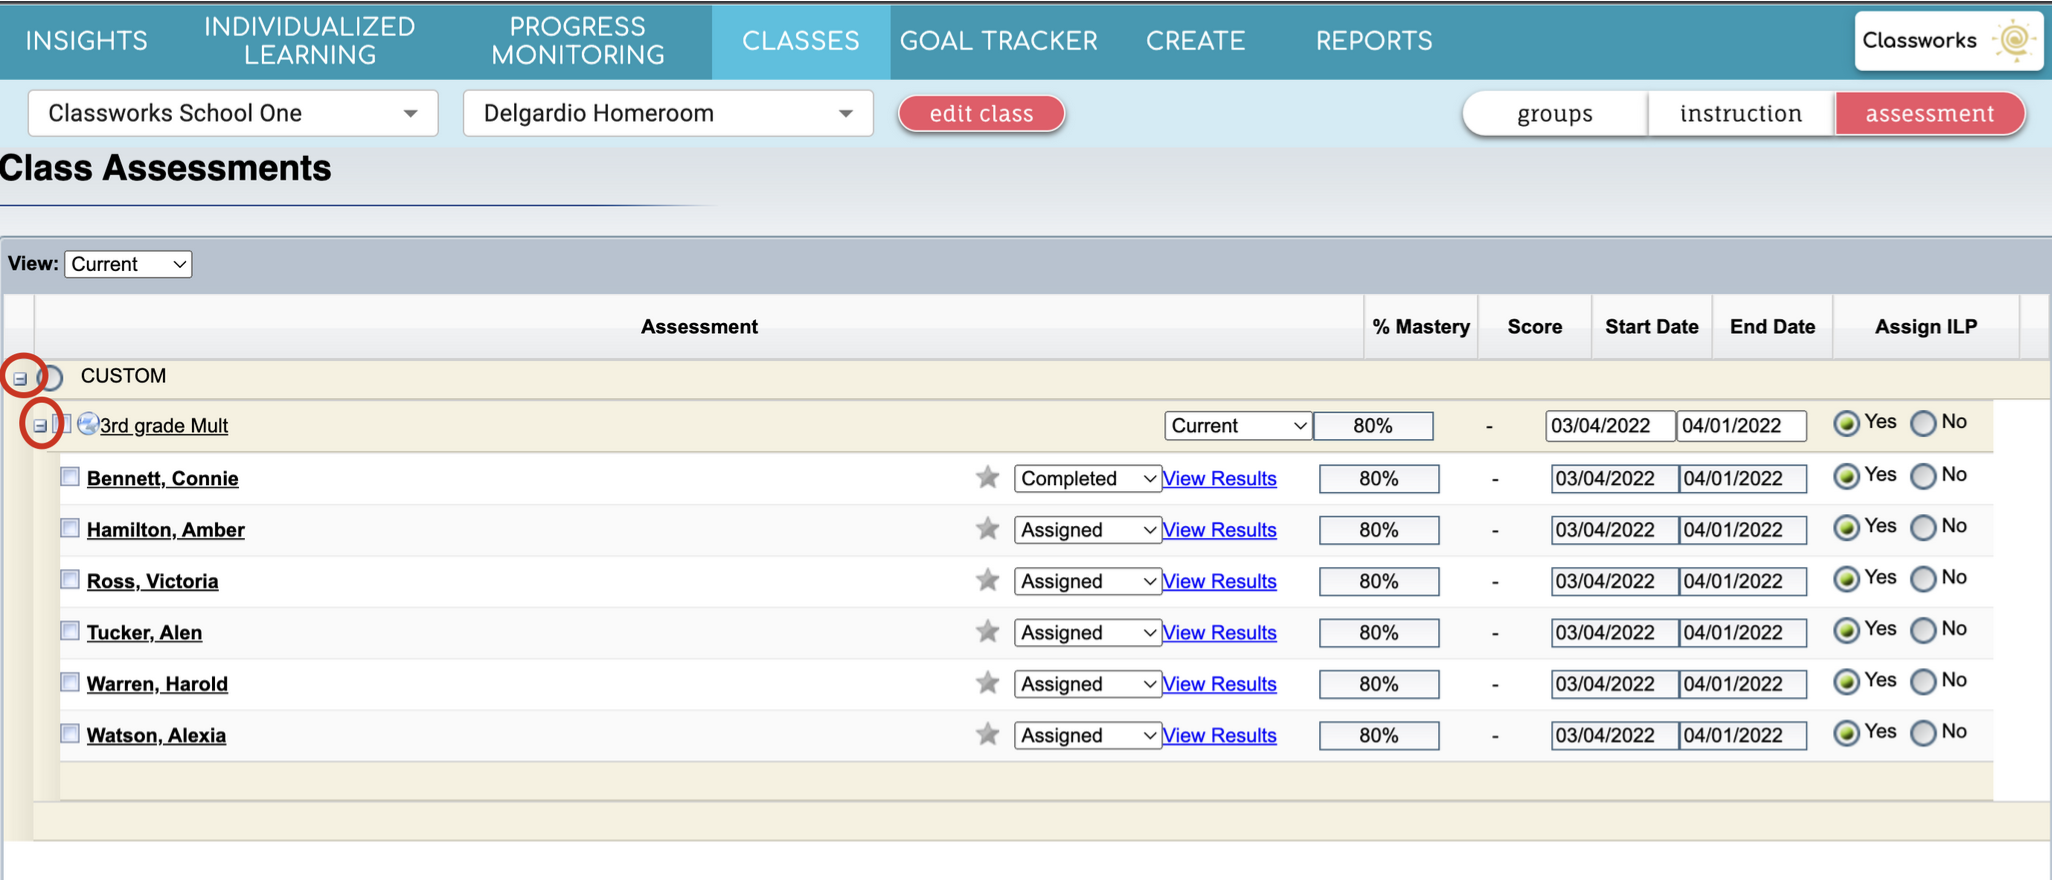Click the star icon for Warren, Harold

point(987,683)
